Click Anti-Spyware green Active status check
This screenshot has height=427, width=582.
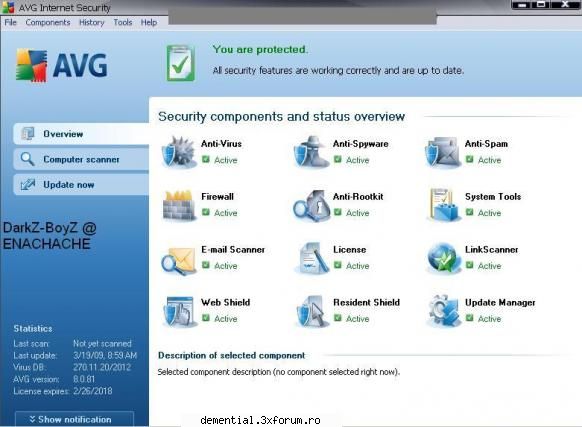(x=337, y=160)
